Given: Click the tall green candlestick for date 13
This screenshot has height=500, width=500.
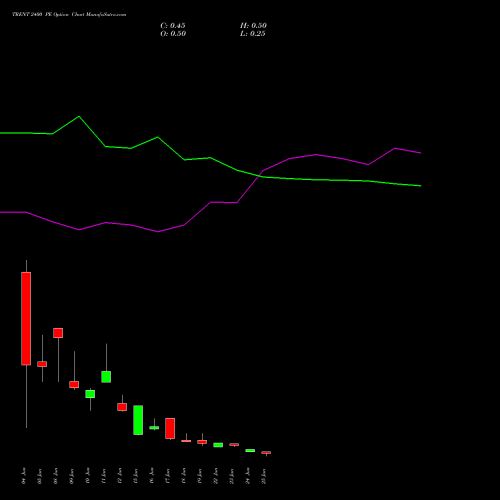Looking at the screenshot, I should coord(138,420).
